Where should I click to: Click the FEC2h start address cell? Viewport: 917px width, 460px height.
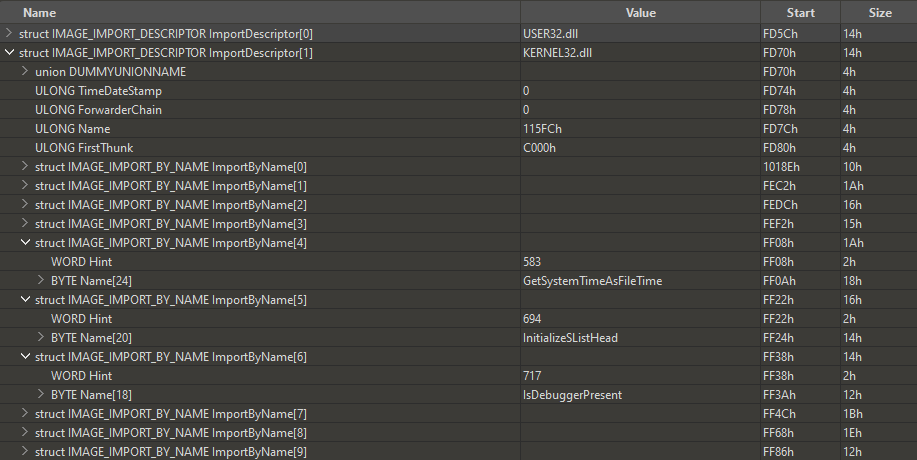click(800, 185)
